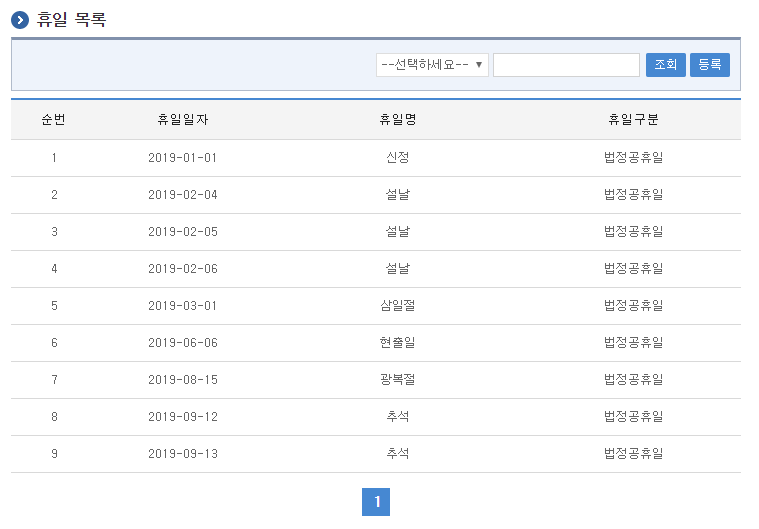The image size is (759, 529).
Task: Click the arrow icon beside 휴일 목록 title
Action: tap(20, 19)
